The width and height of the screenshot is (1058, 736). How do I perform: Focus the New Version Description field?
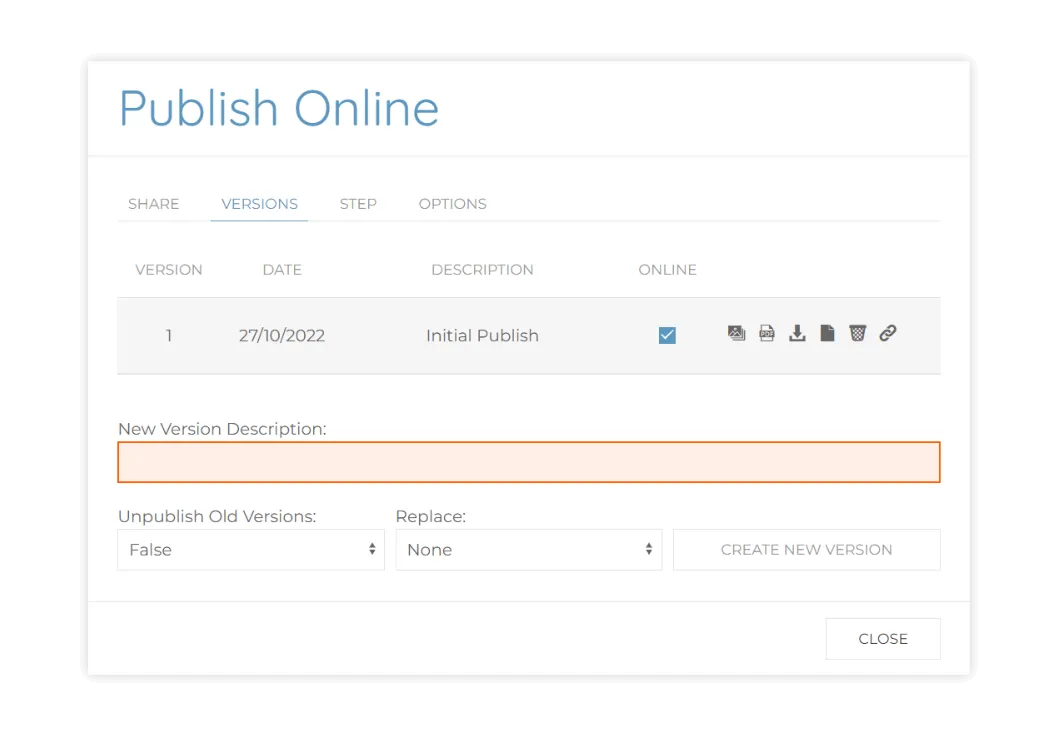[x=529, y=462]
